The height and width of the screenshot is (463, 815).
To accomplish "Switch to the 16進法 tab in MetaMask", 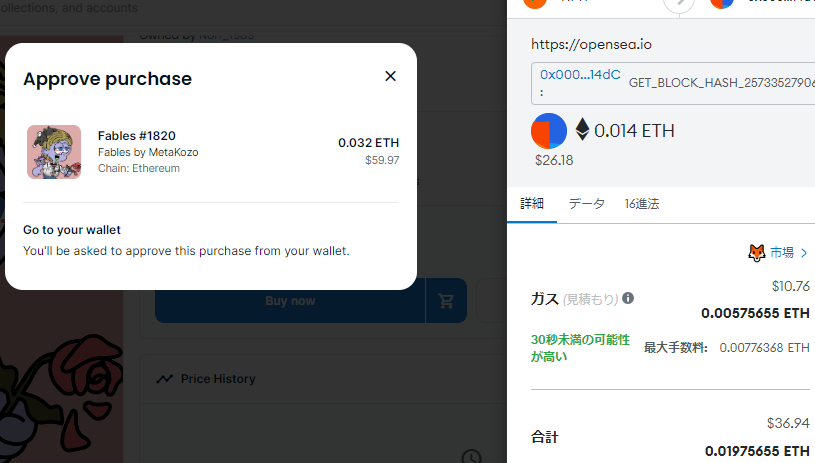I will 641,204.
